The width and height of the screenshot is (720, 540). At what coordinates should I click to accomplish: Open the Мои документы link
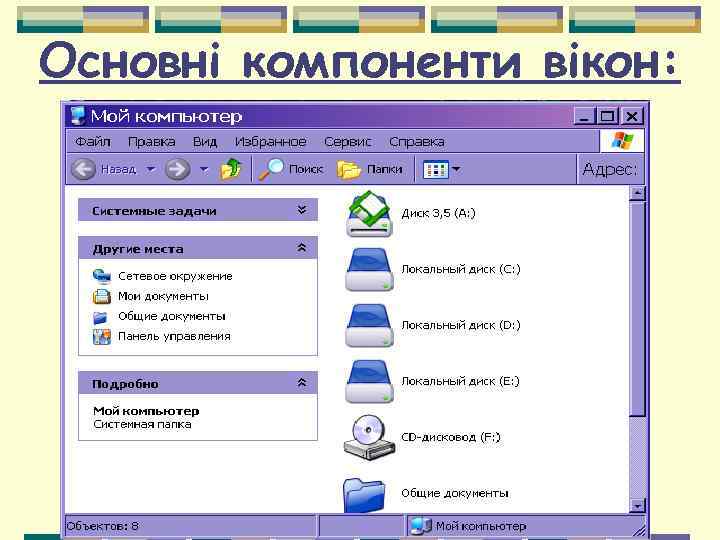pyautogui.click(x=163, y=296)
